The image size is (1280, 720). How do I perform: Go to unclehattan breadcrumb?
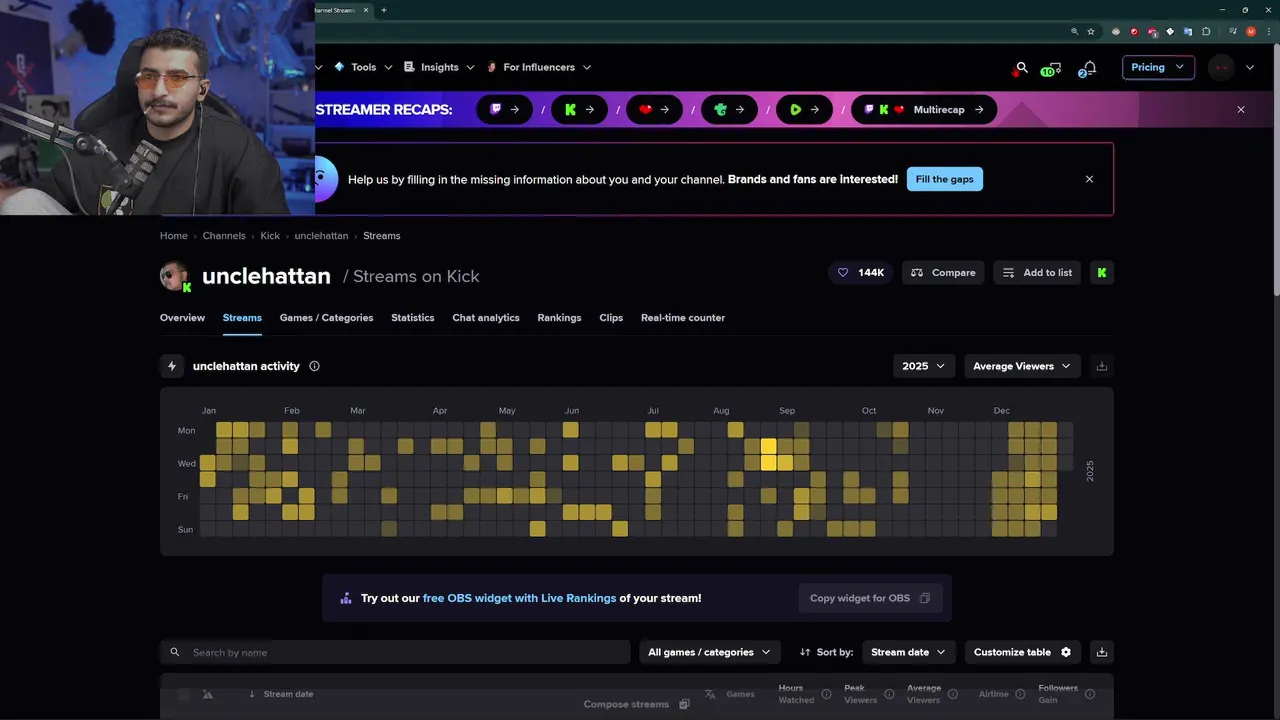[x=321, y=236]
